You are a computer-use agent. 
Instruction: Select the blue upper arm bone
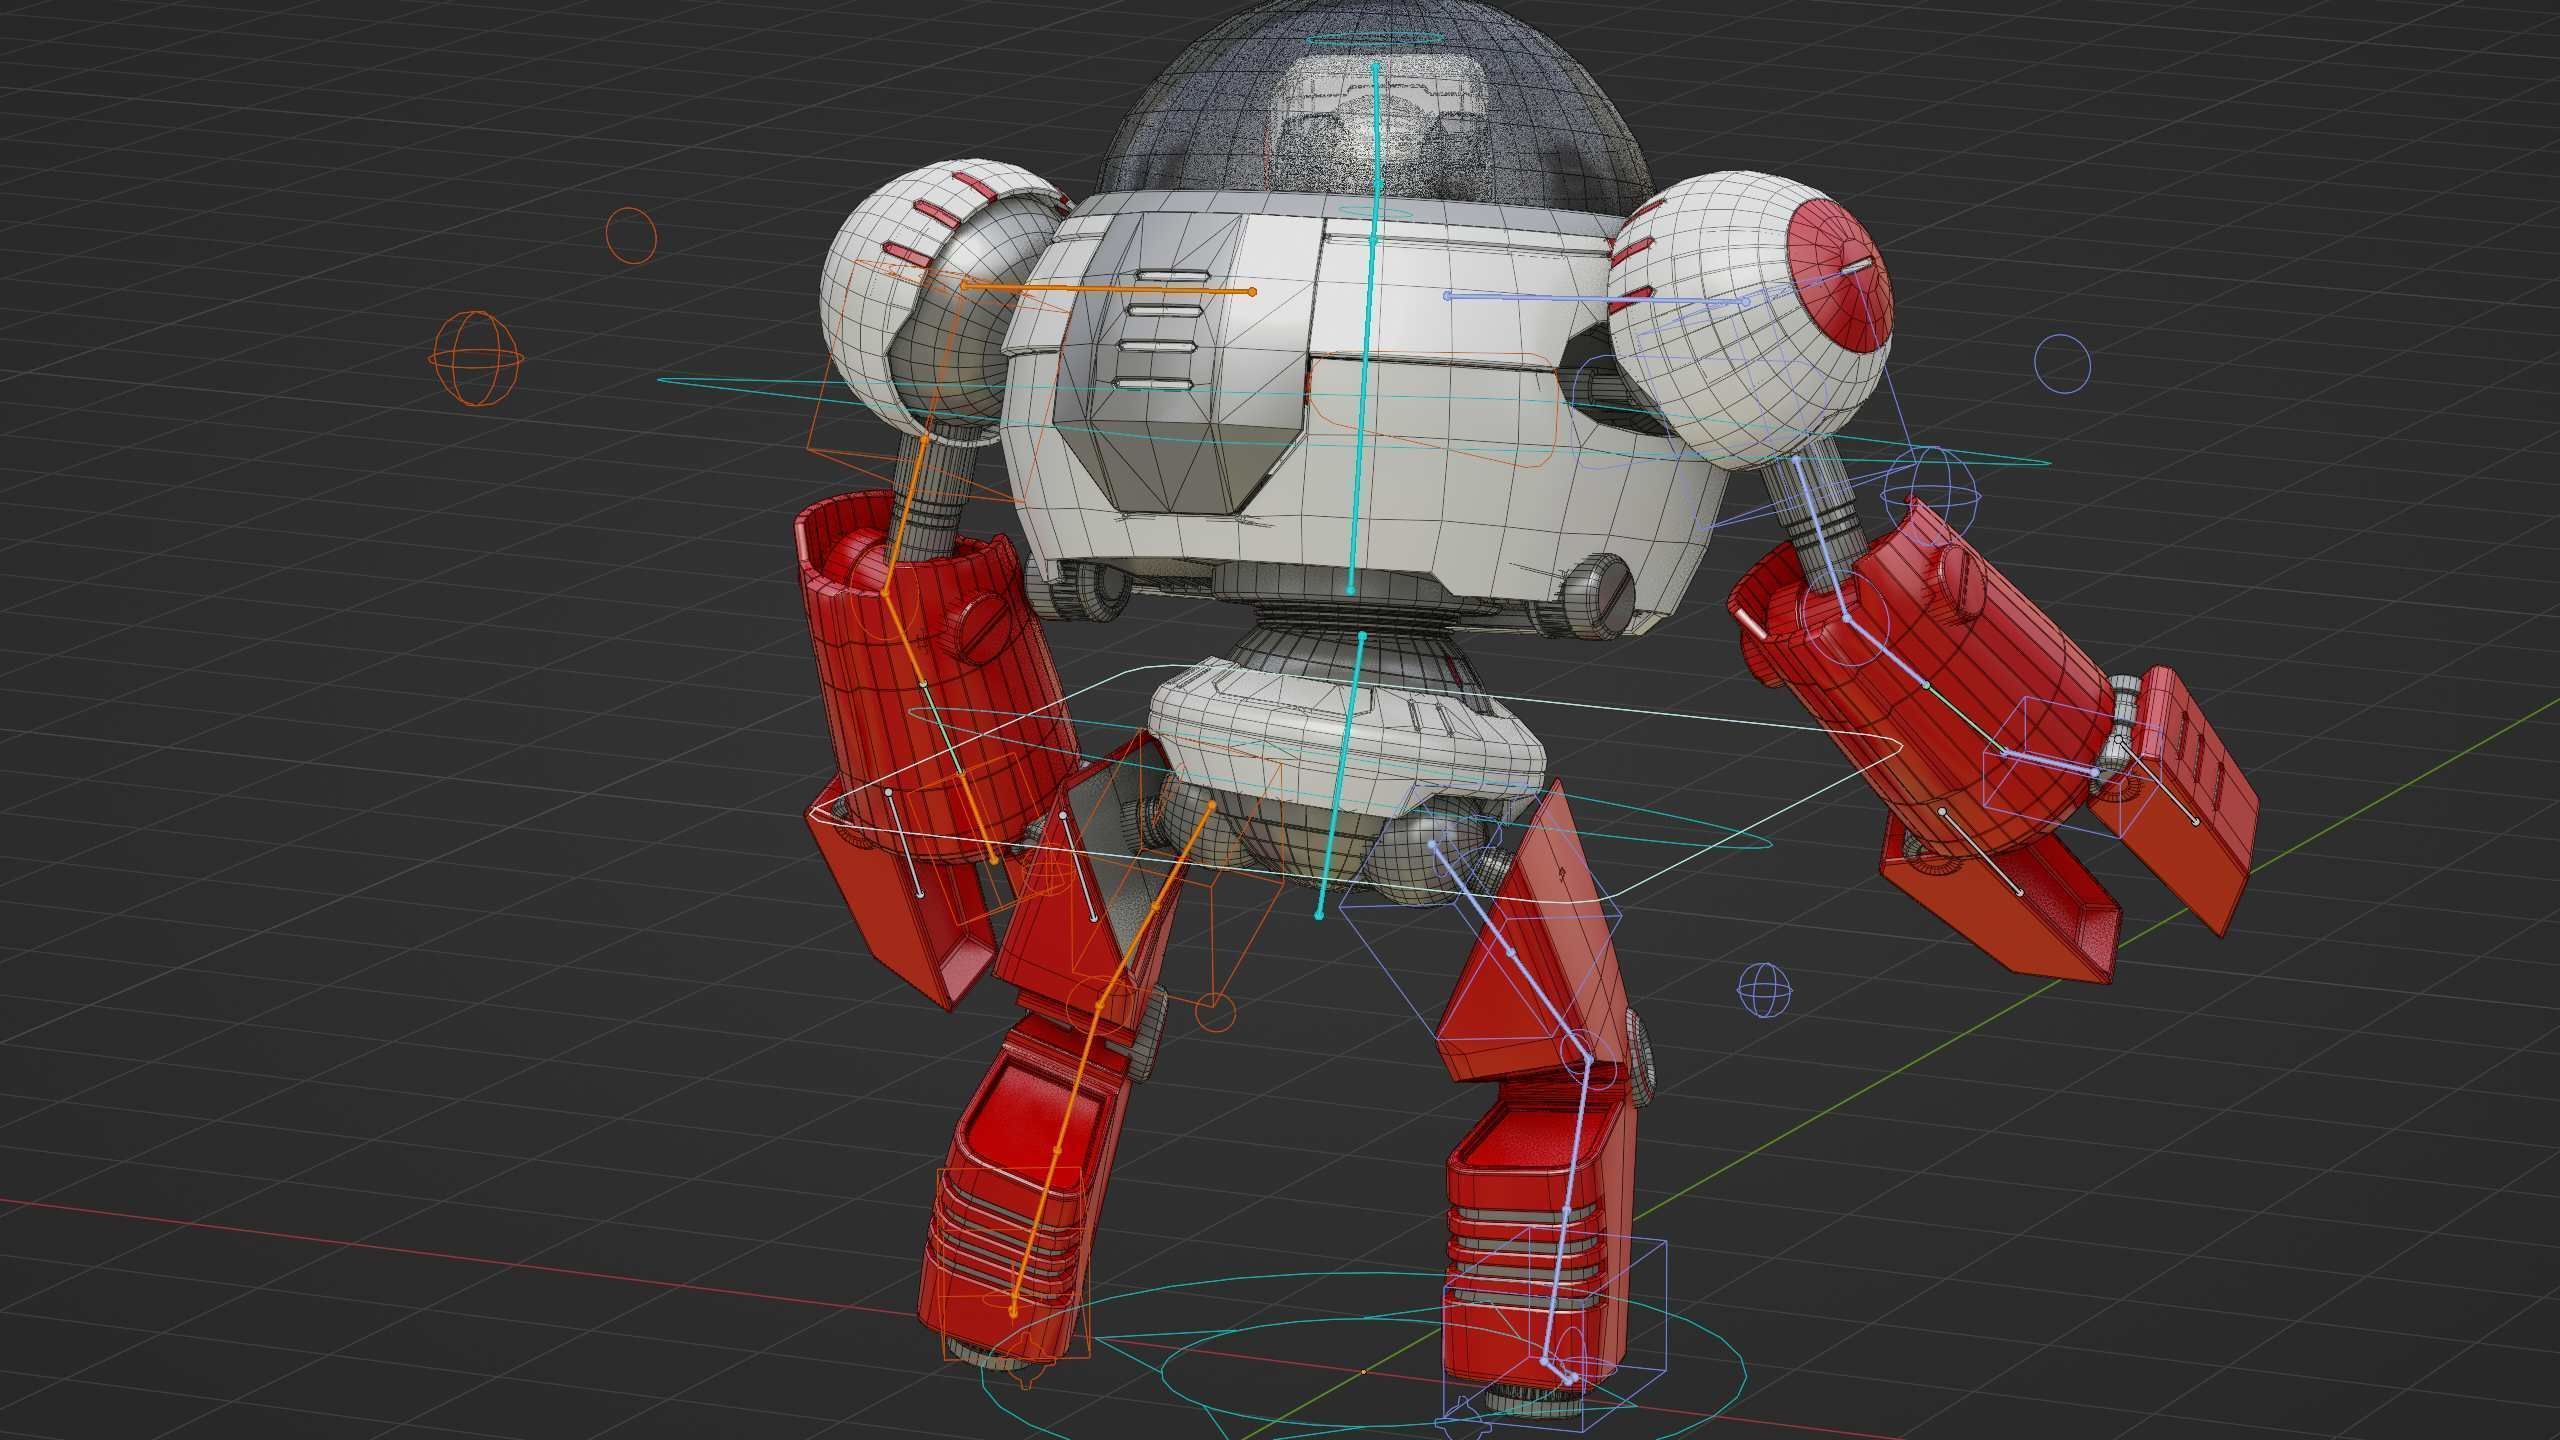point(1820,538)
